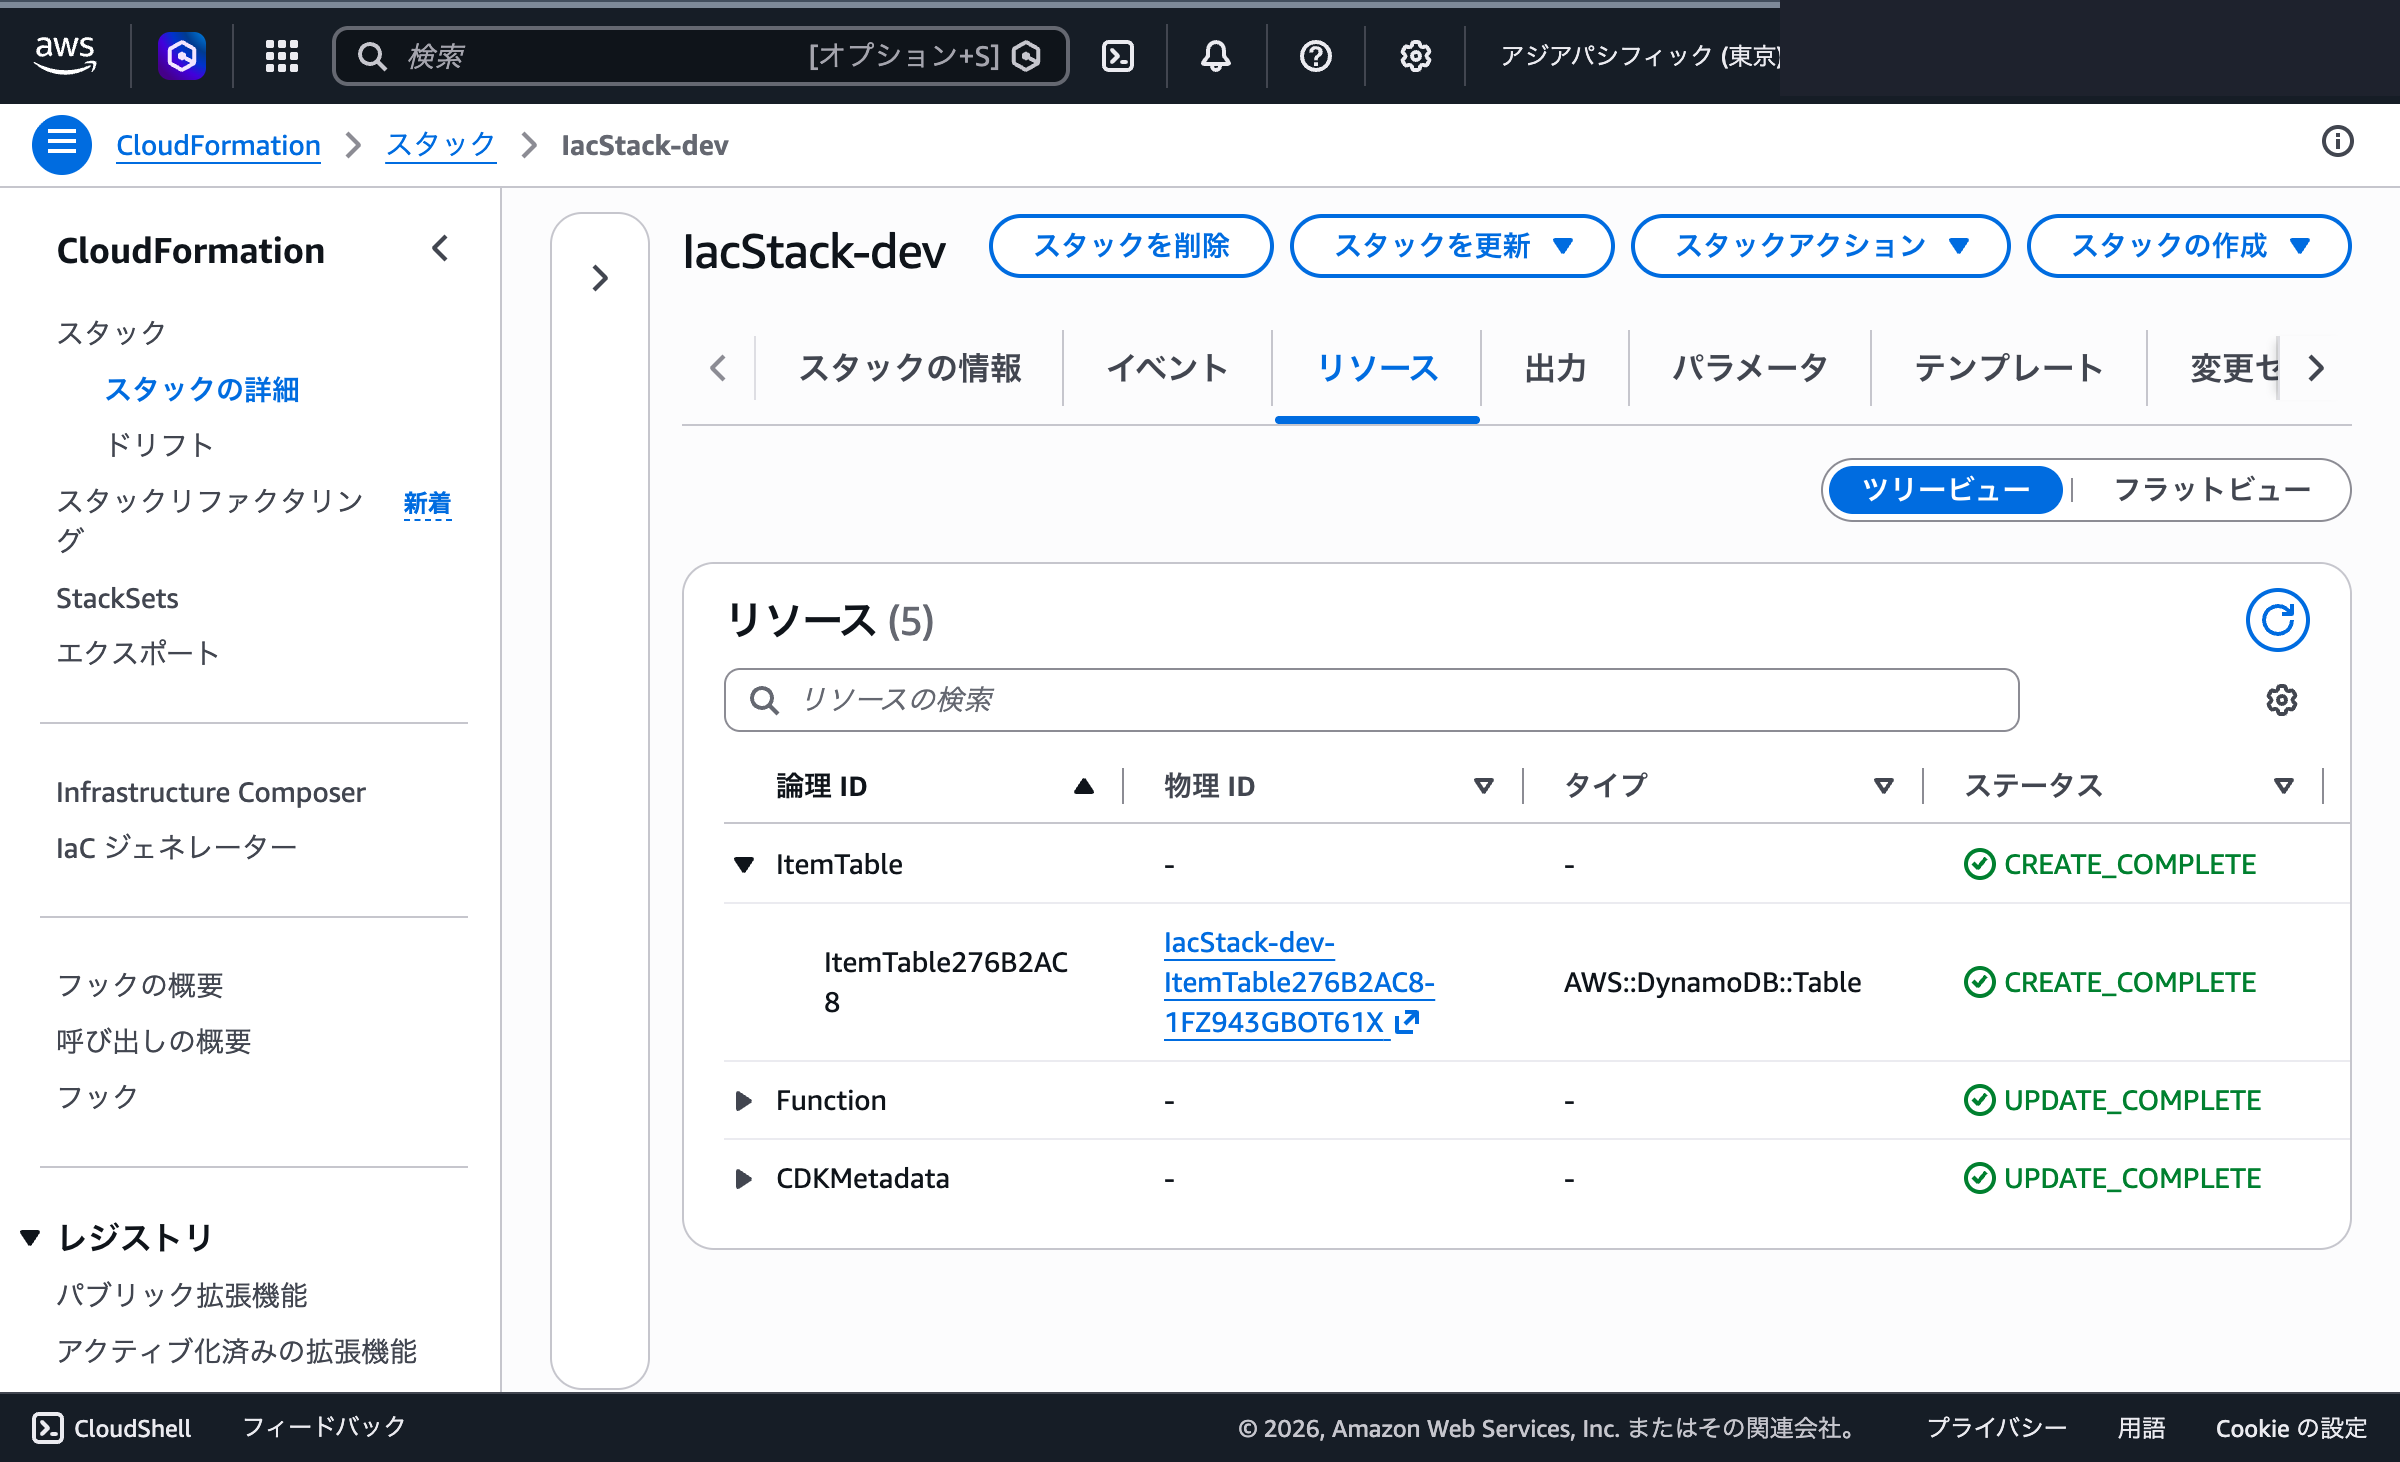Viewport: 2400px width, 1462px height.
Task: Expand the CDKMetadata tree row
Action: click(744, 1178)
